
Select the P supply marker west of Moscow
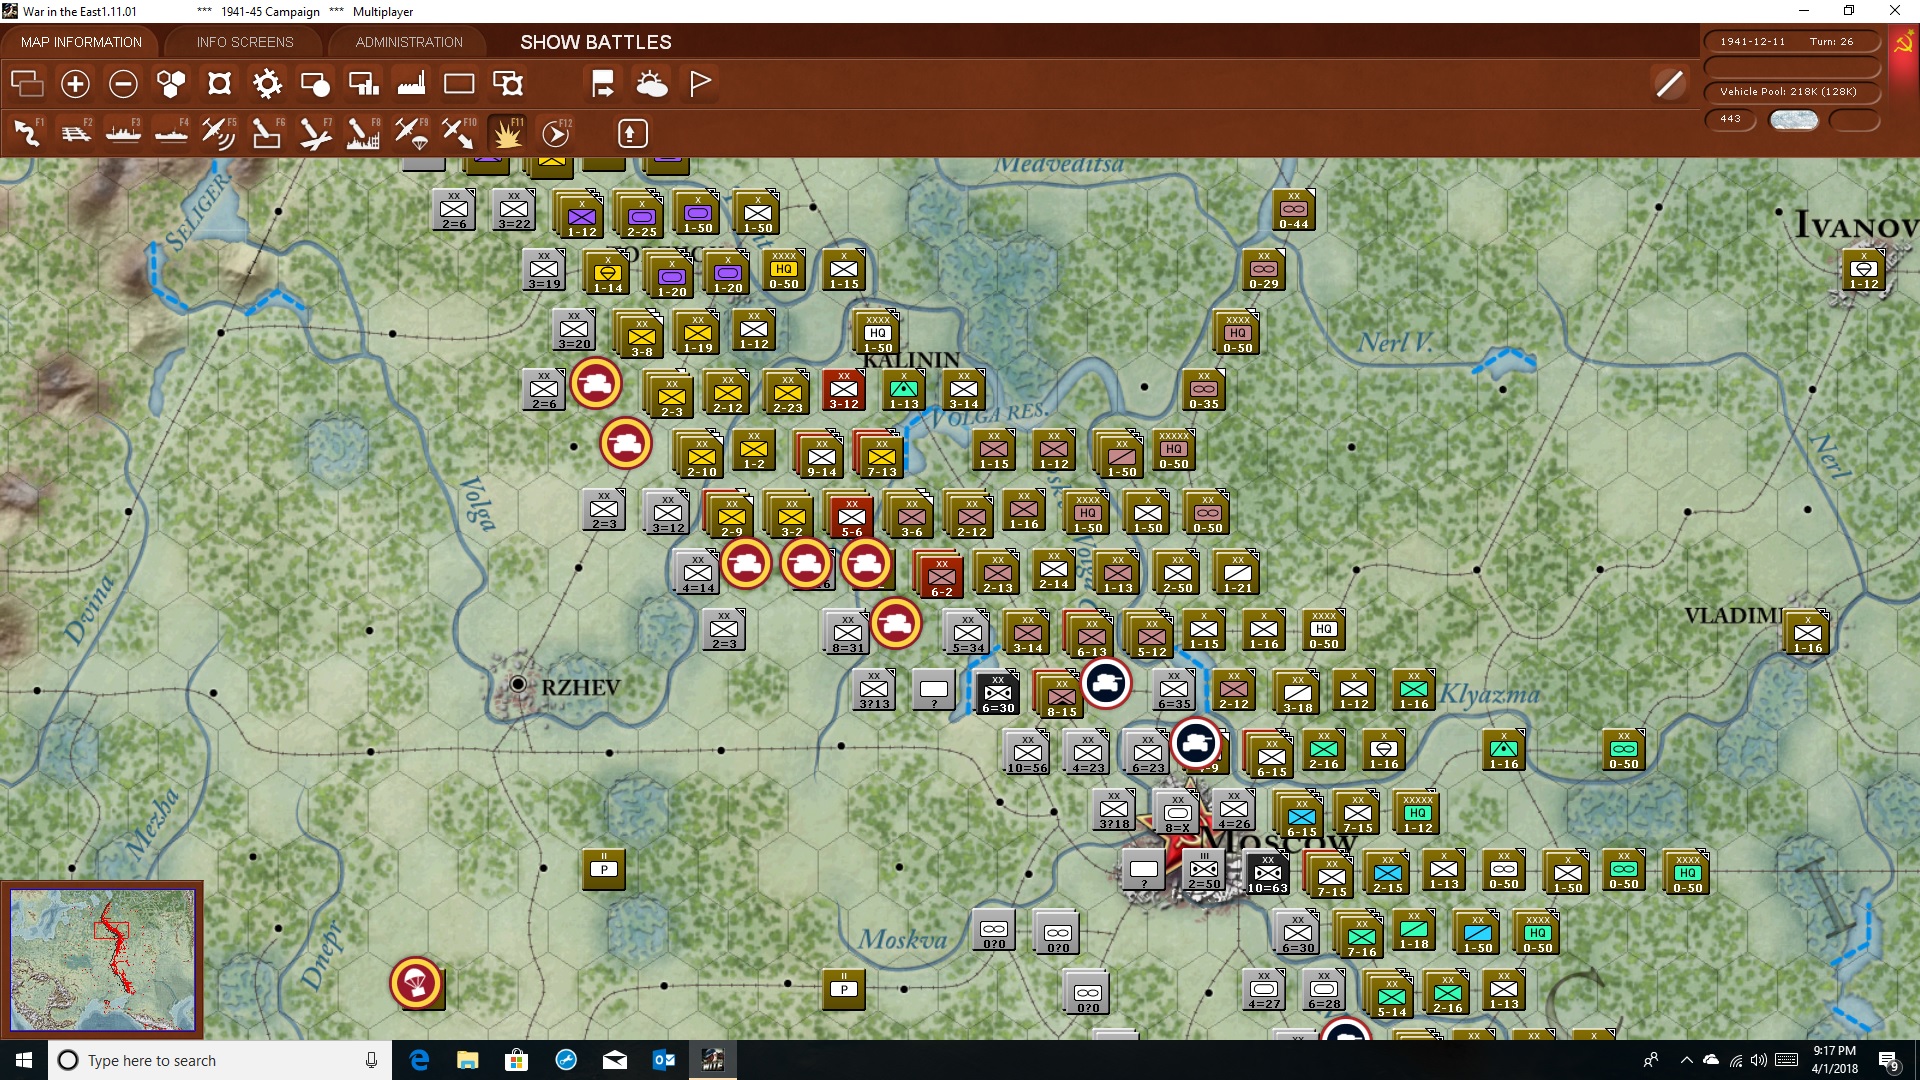(x=604, y=869)
